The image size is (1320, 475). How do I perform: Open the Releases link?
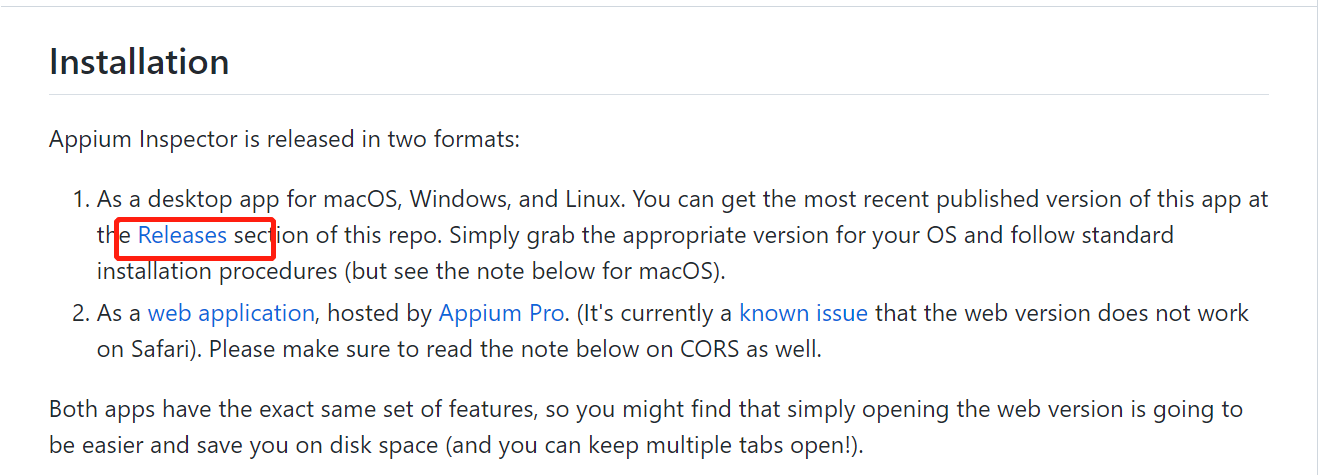point(182,236)
